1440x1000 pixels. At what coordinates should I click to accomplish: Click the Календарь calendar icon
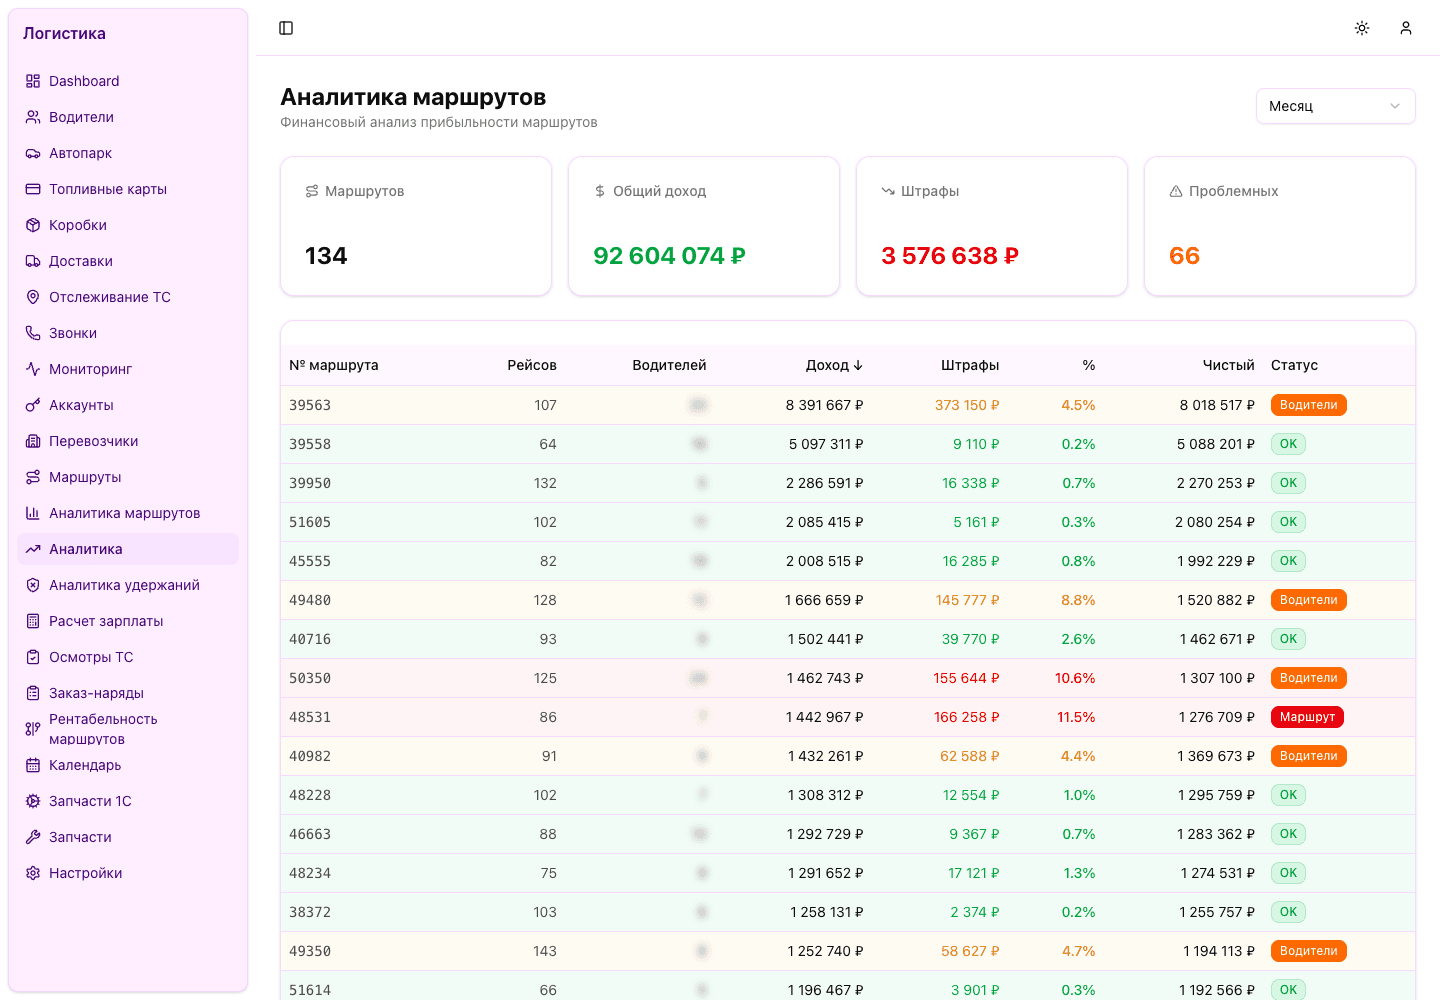click(x=33, y=765)
